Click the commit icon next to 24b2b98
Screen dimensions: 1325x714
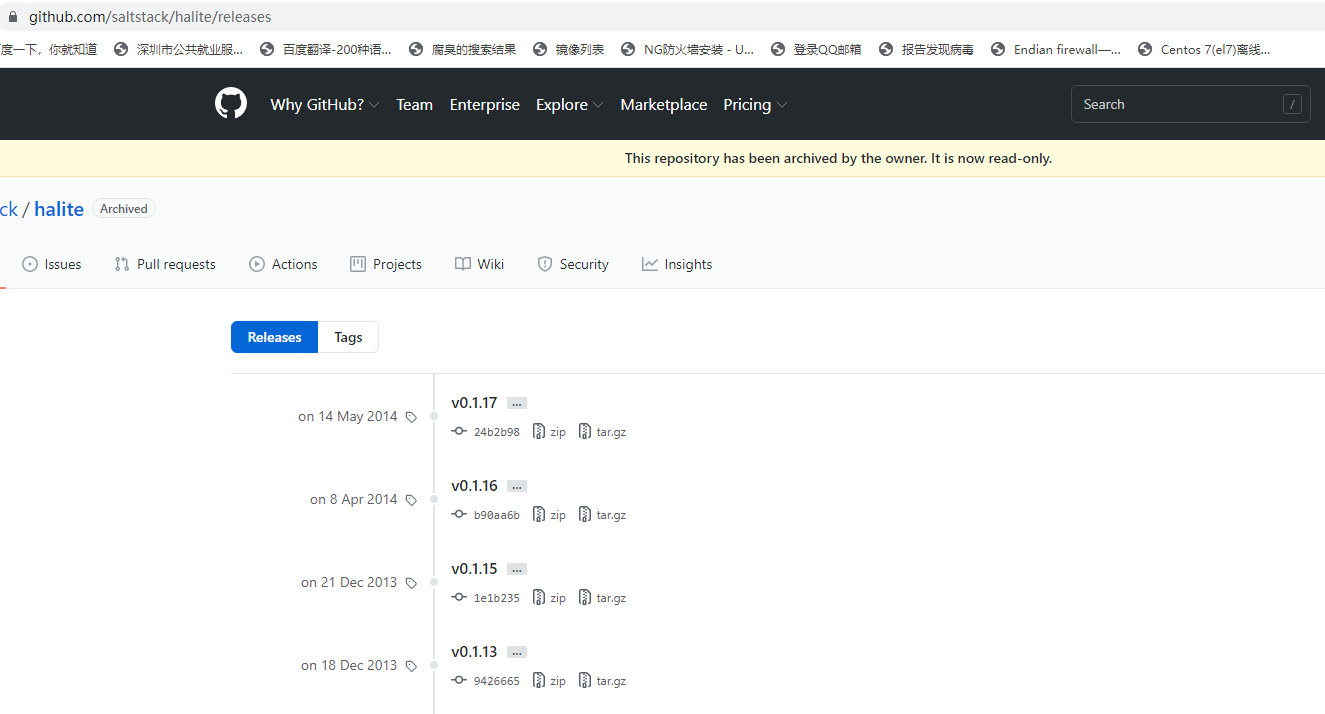[x=459, y=431]
